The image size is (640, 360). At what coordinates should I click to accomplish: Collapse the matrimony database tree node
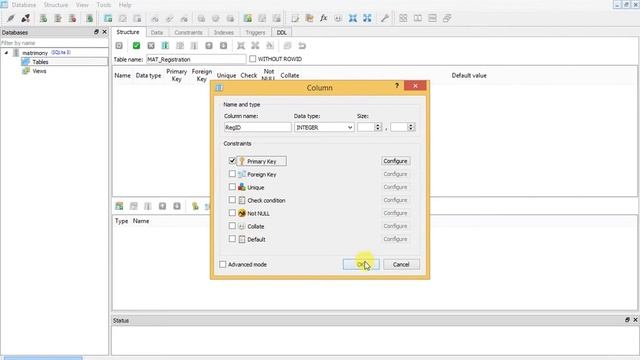[6, 53]
